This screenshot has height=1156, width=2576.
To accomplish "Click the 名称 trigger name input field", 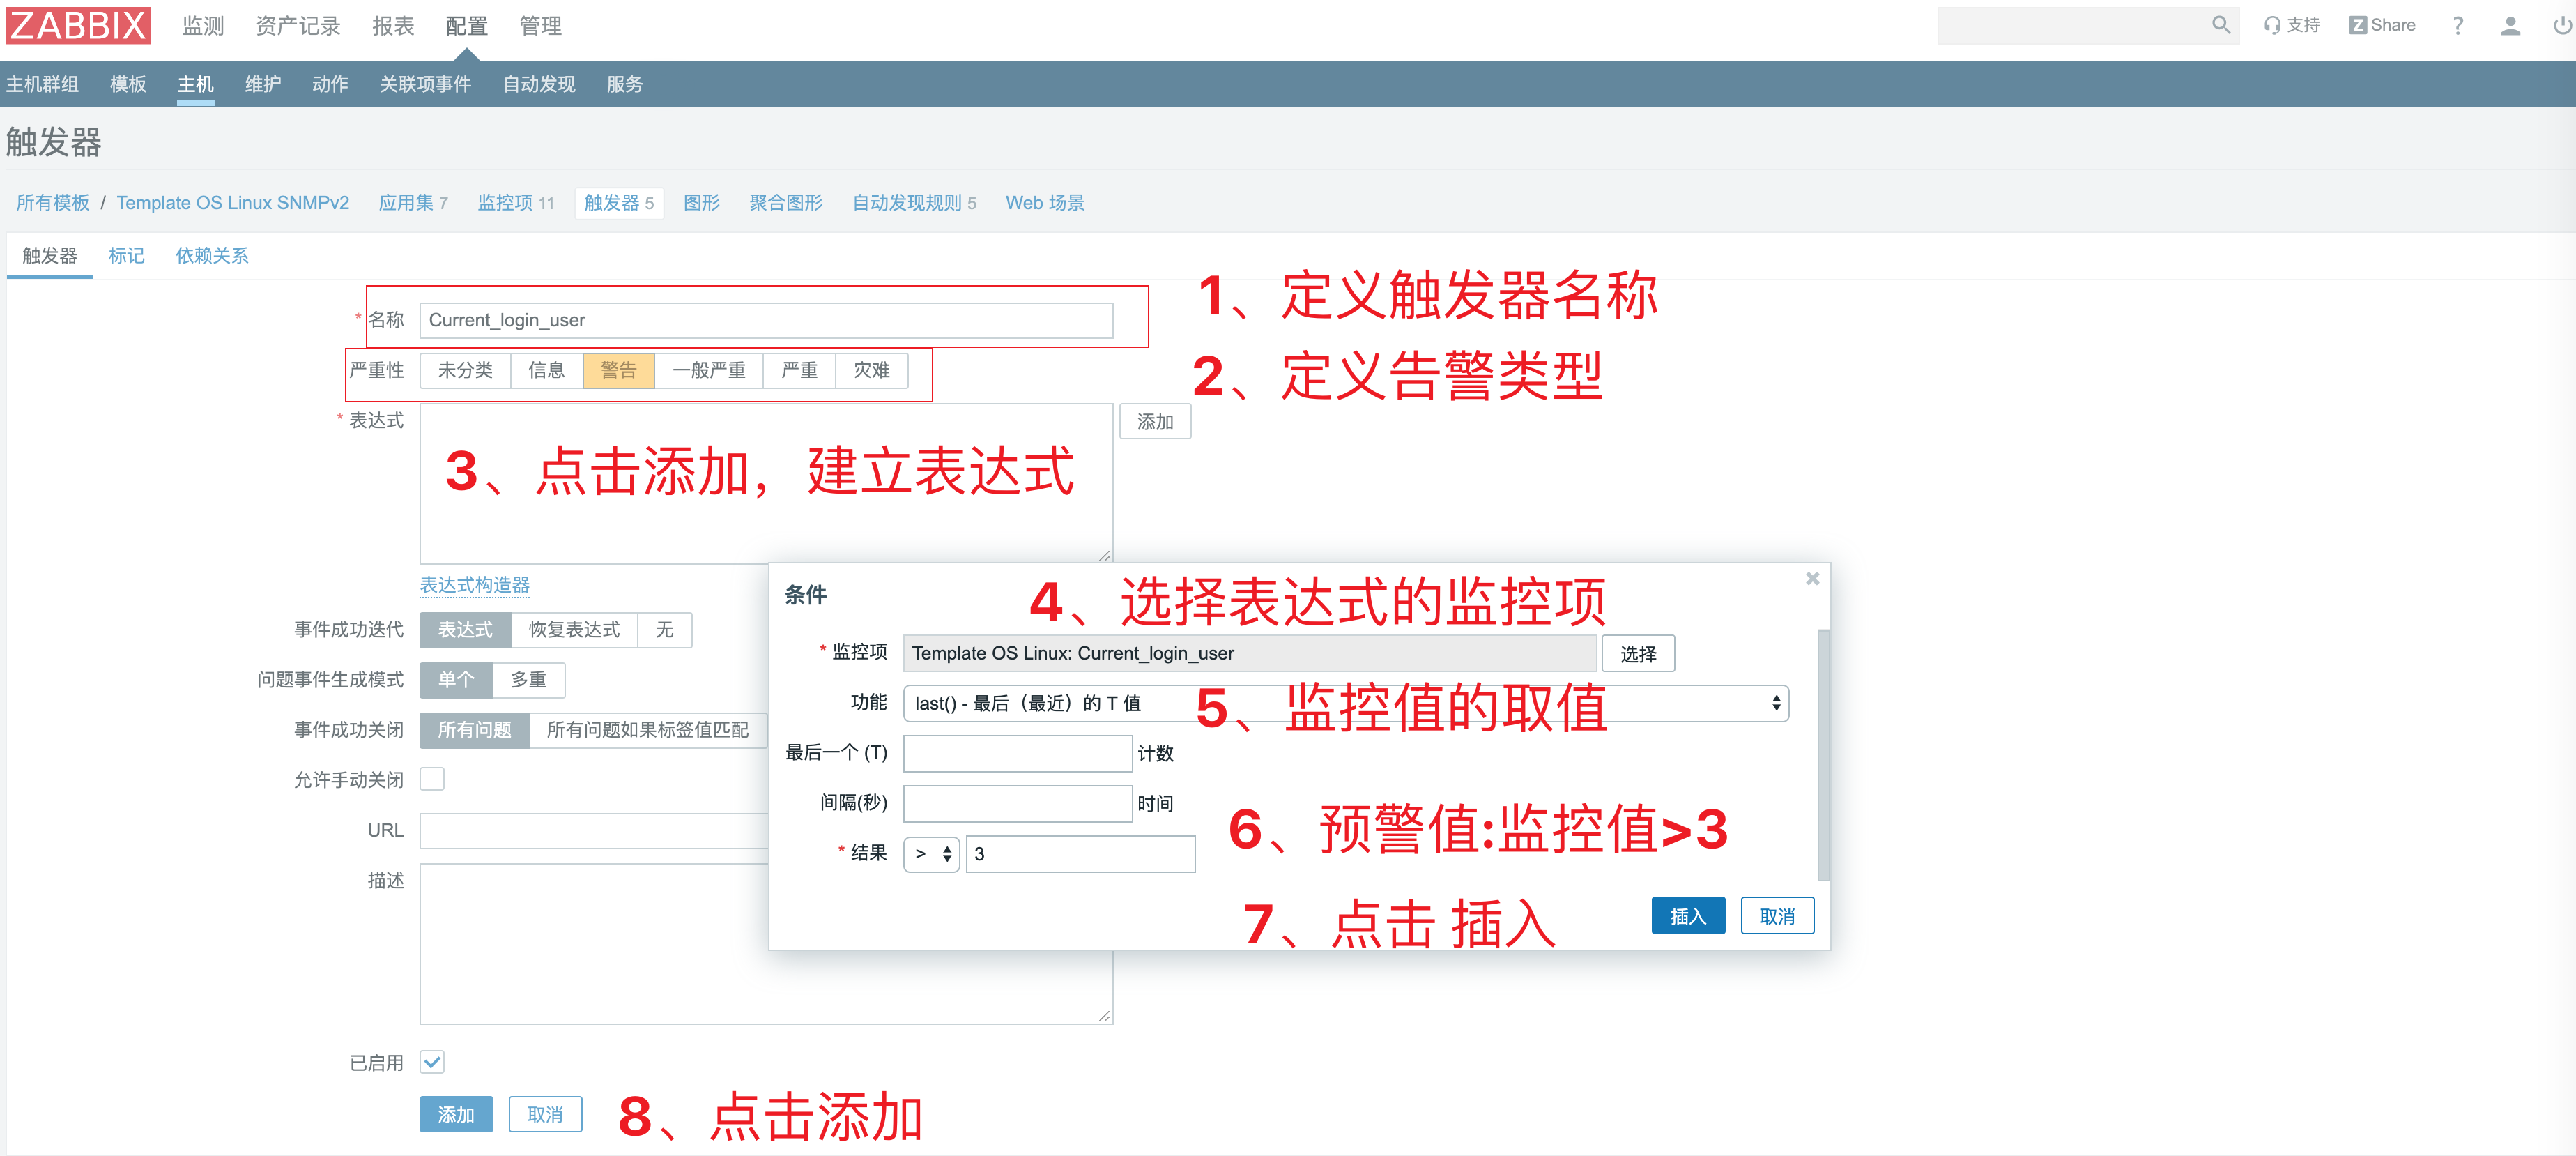I will click(766, 320).
